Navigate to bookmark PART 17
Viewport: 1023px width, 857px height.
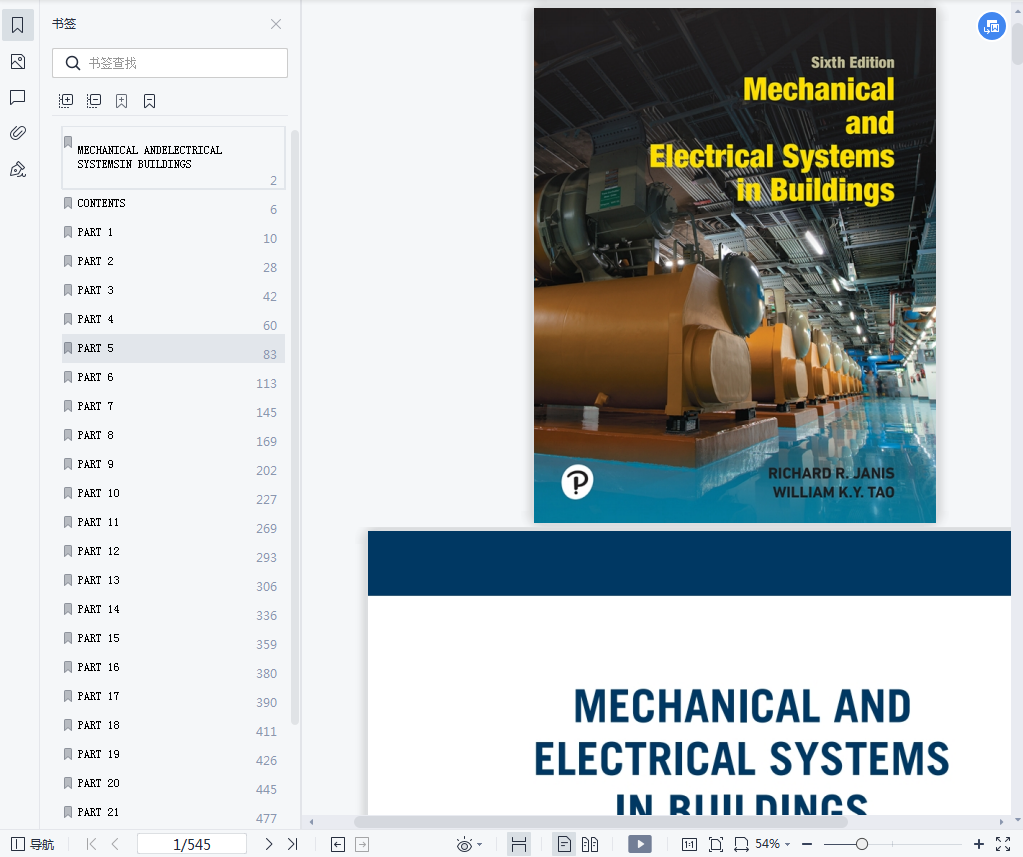(x=174, y=697)
